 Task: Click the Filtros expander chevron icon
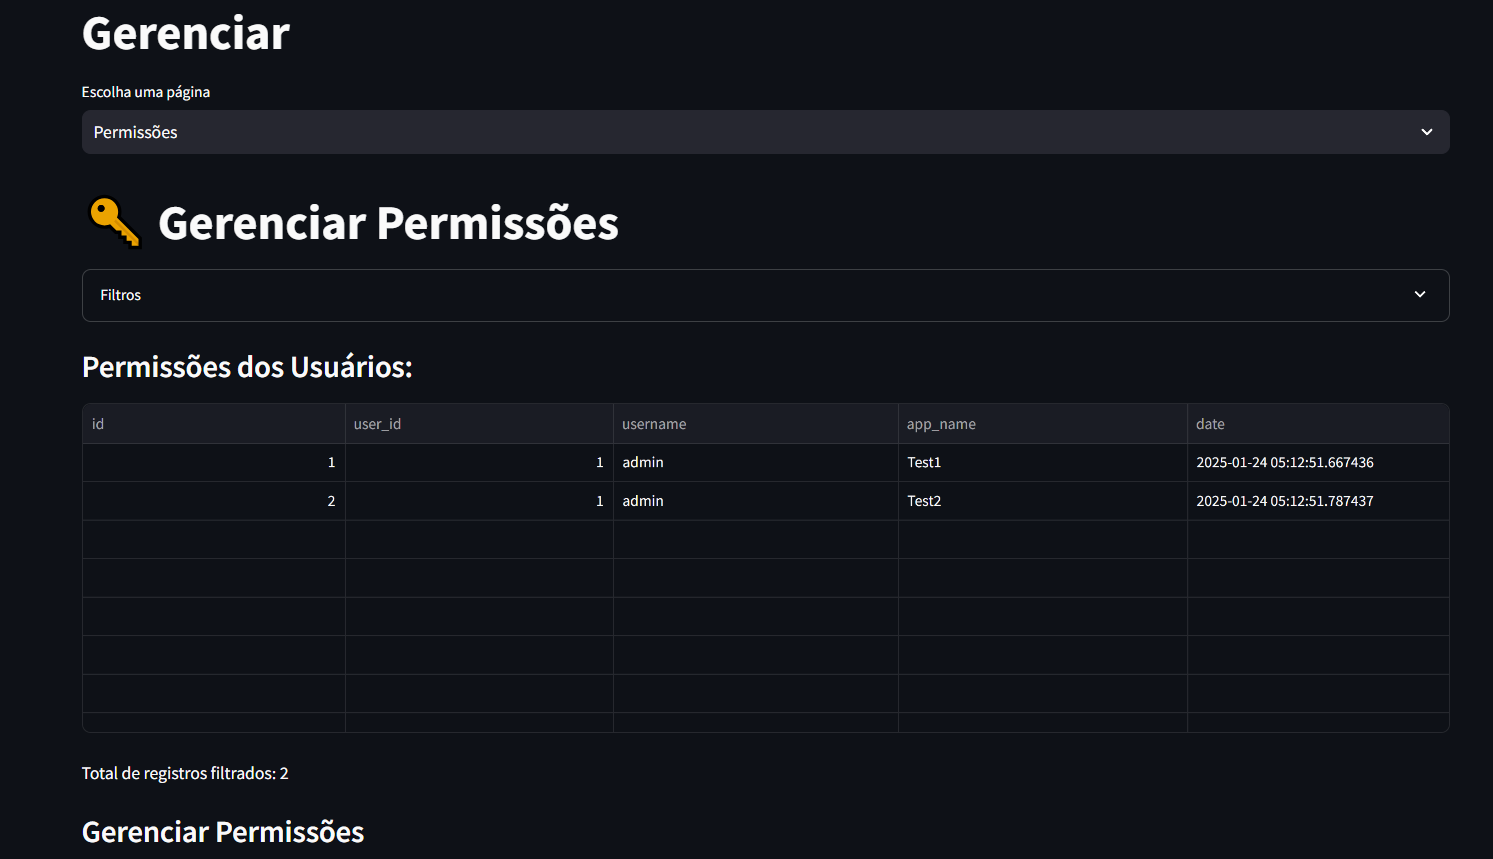(x=1420, y=295)
